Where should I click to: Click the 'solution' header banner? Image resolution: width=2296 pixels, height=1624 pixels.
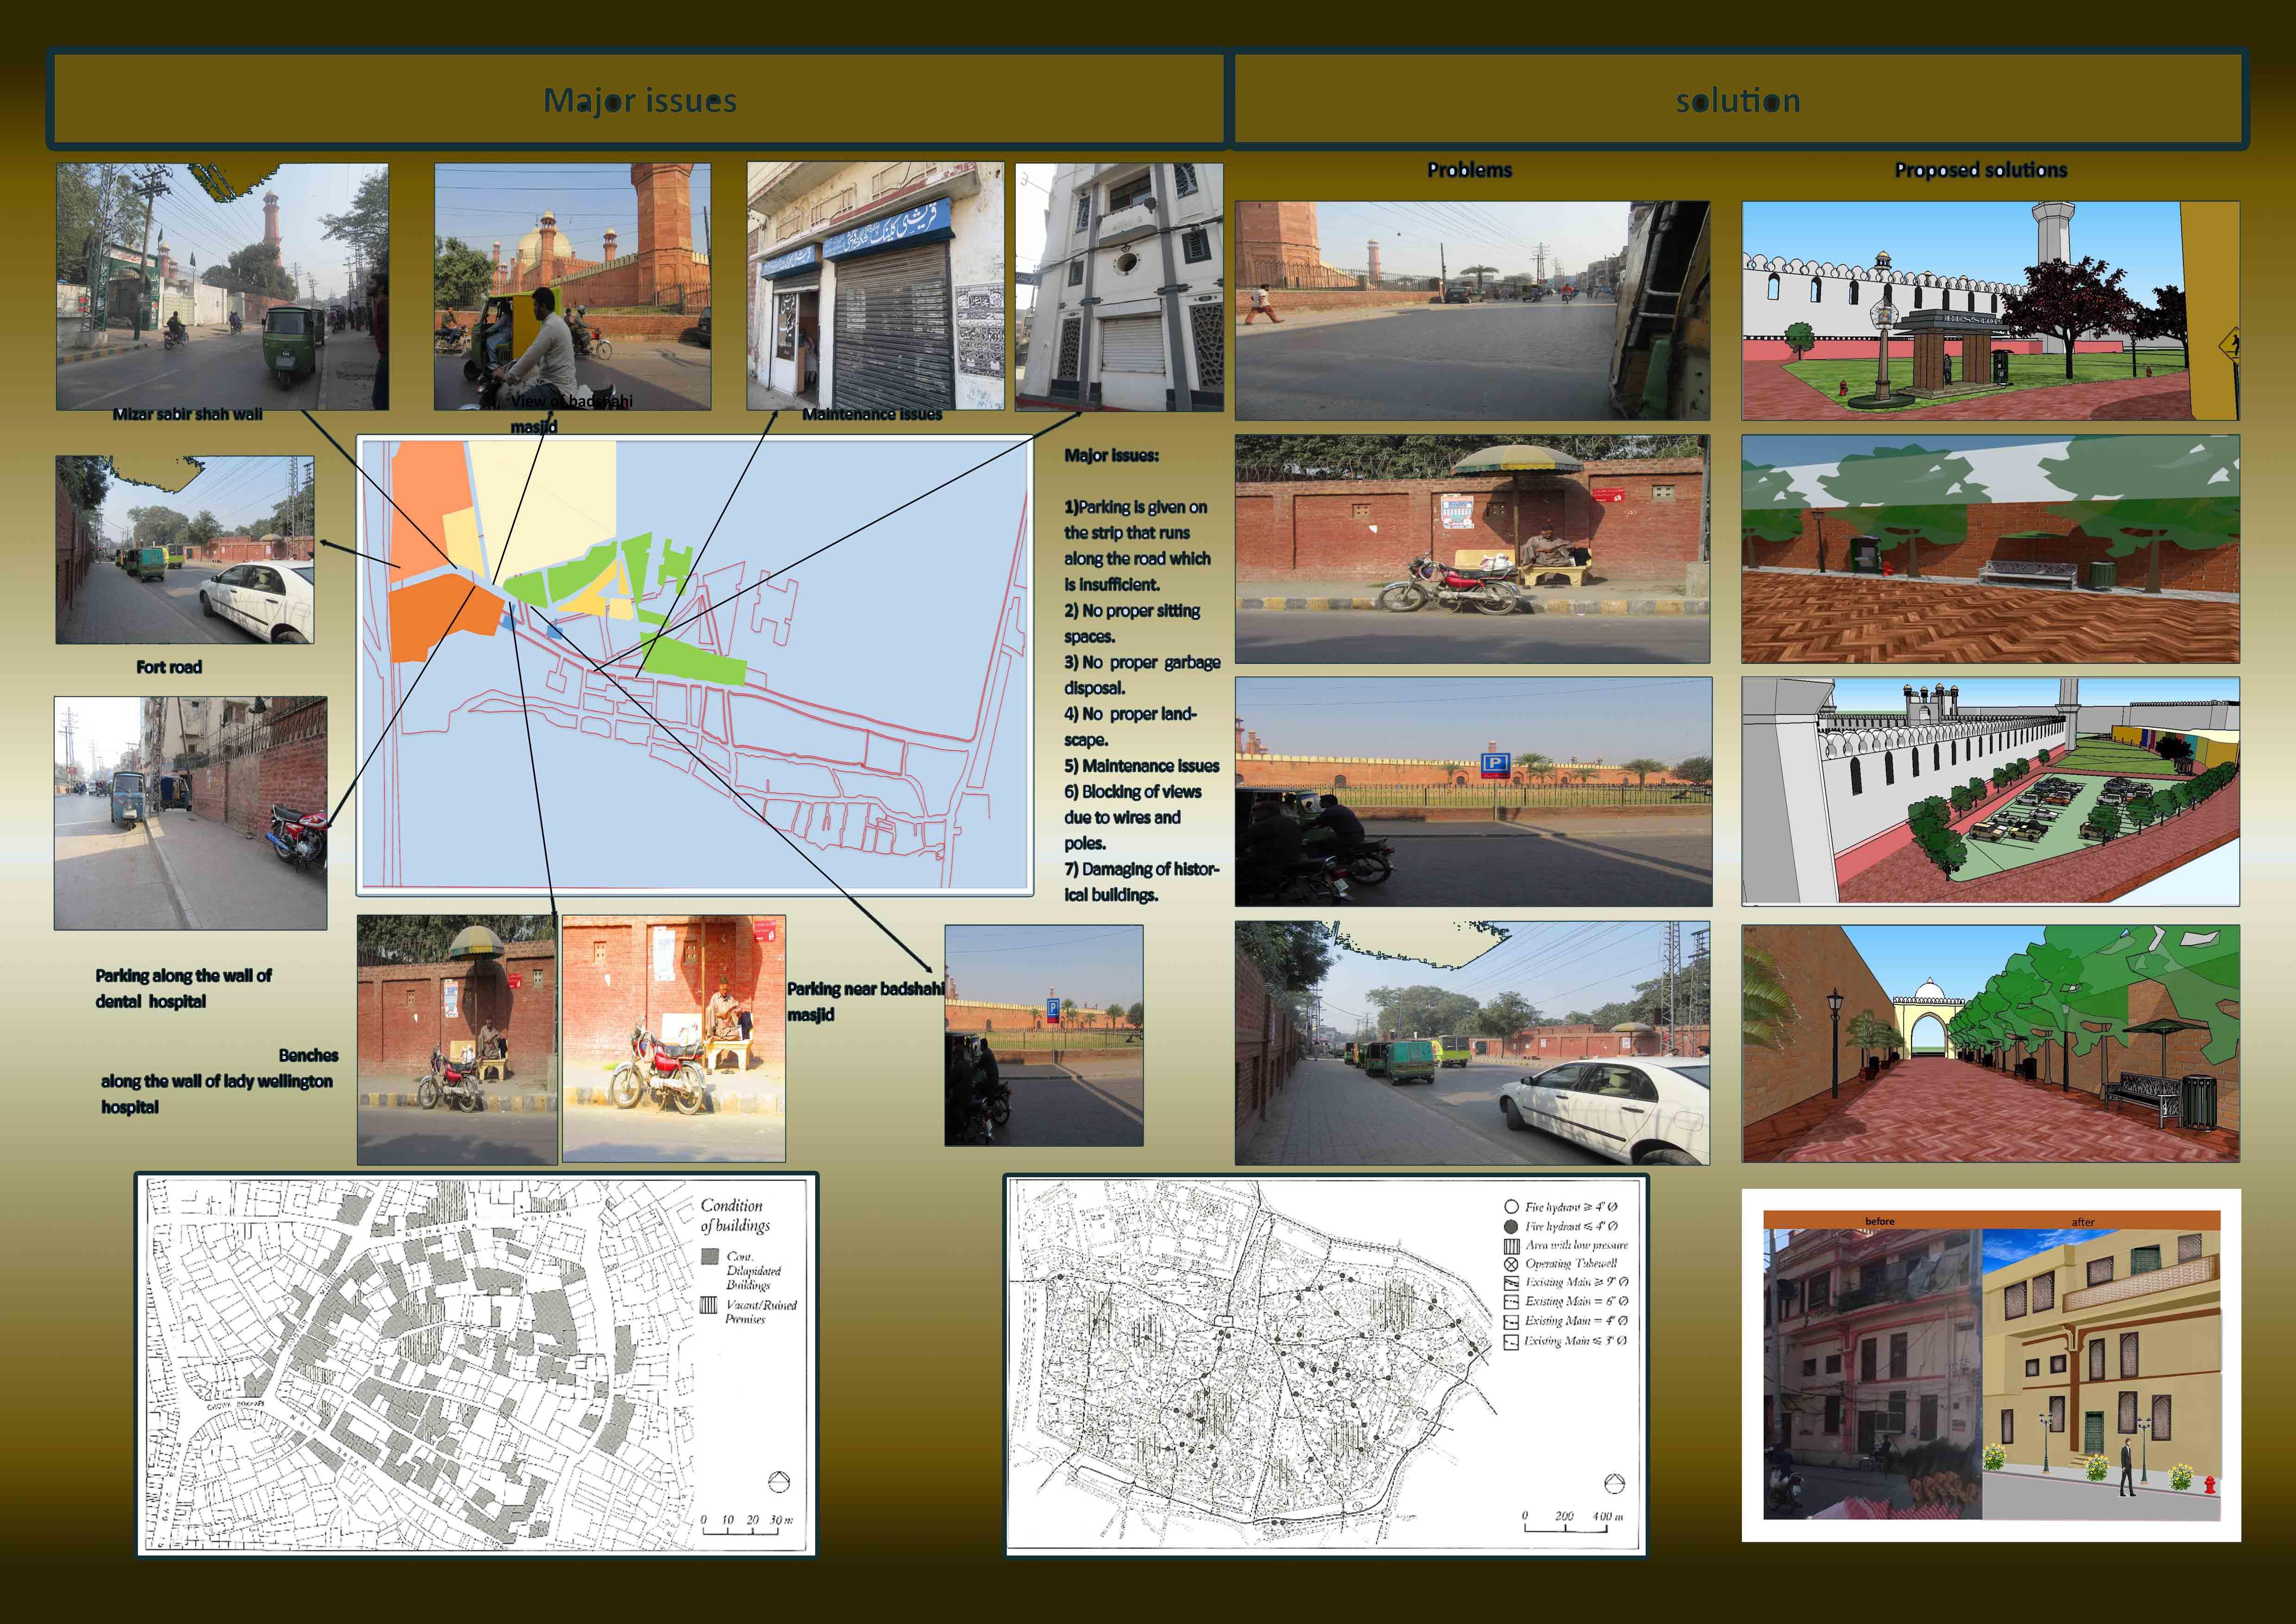click(x=1738, y=100)
